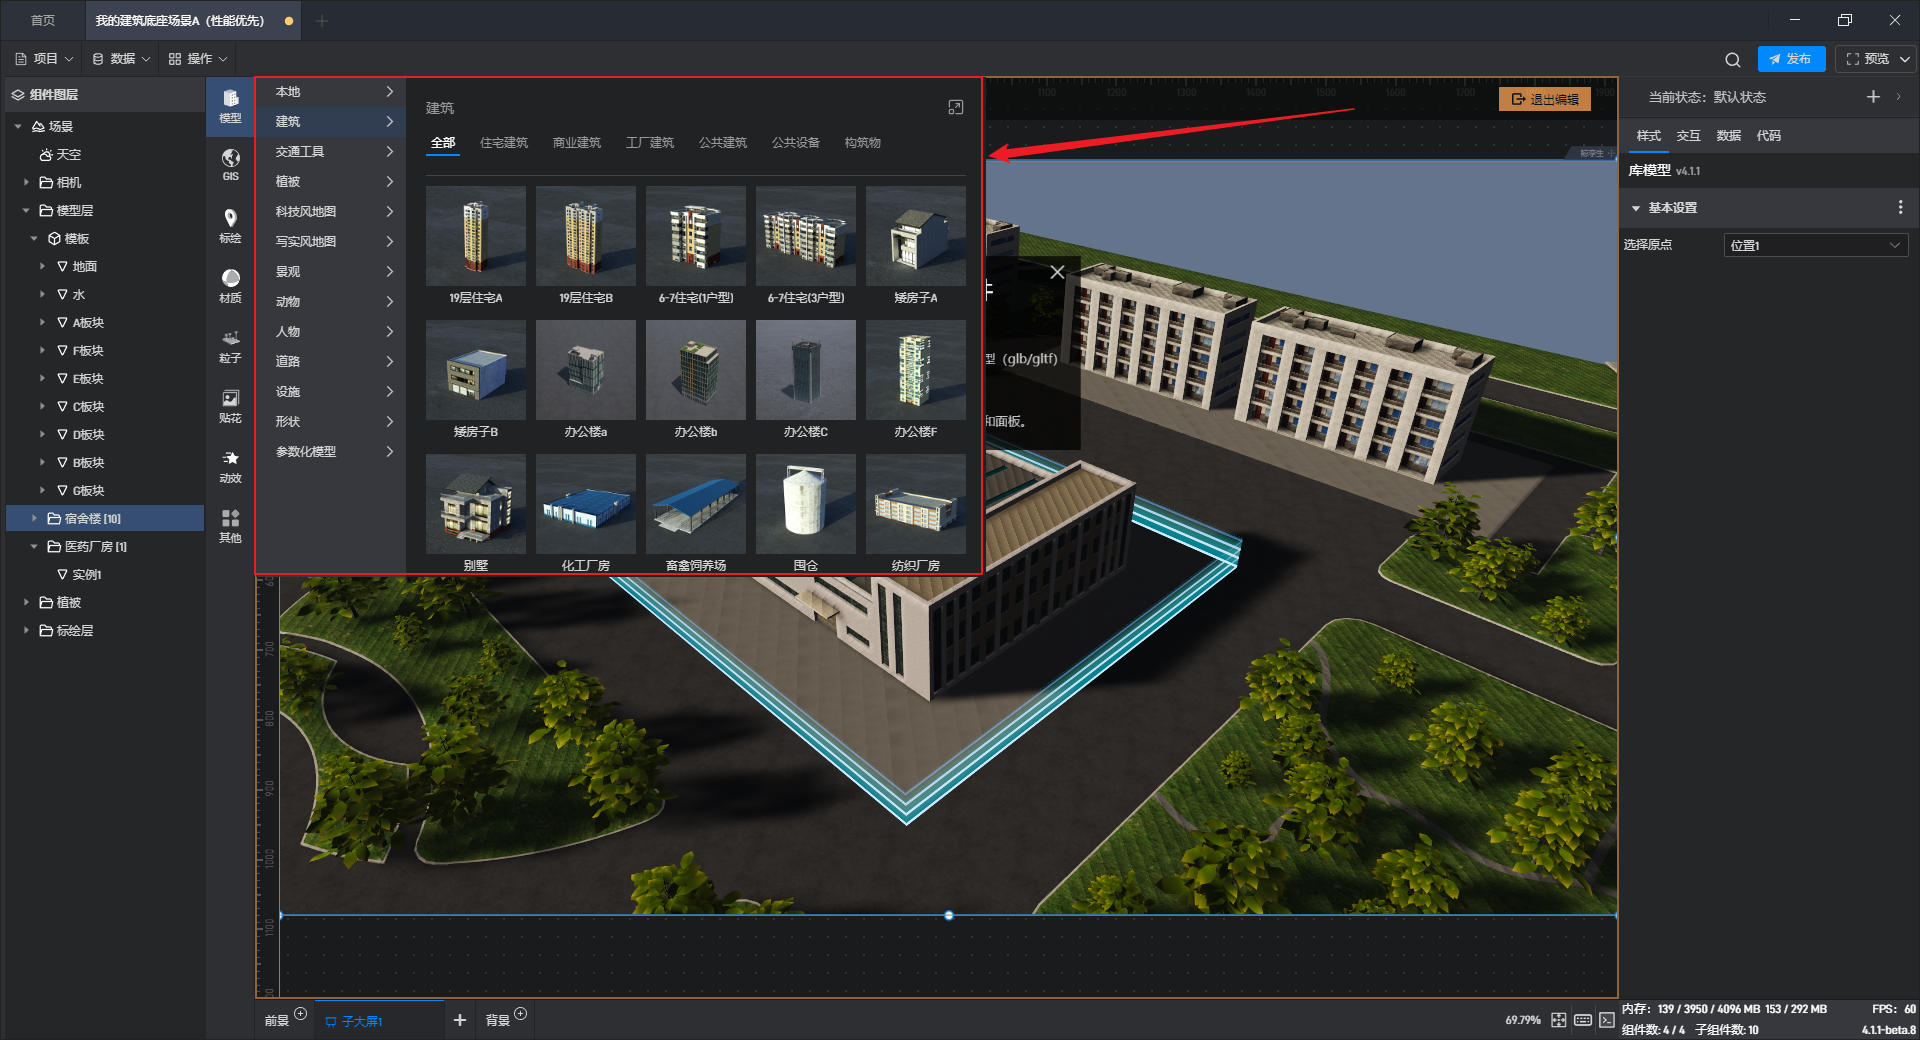Image resolution: width=1920 pixels, height=1040 pixels.
Task: Open the 材质 material panel icon
Action: (230, 285)
